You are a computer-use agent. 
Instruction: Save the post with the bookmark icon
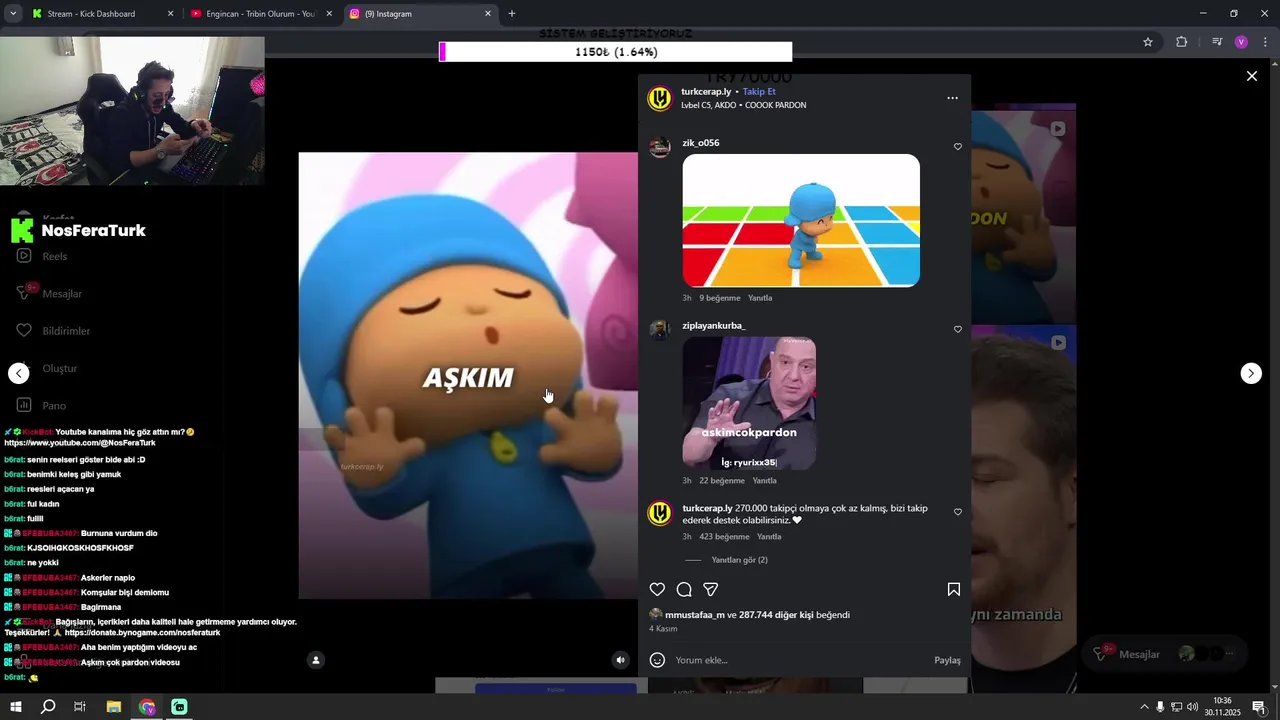(x=954, y=590)
